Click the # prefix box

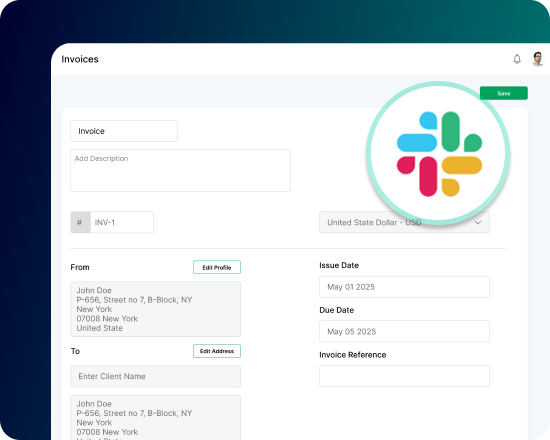coord(80,222)
